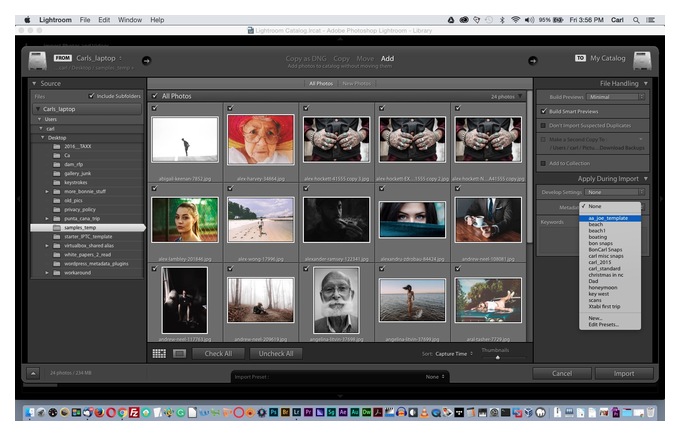Screen dimensions: 680x436
Task: Select the alexandru-zdrobau-84424.jpg thumbnail
Action: tap(412, 220)
